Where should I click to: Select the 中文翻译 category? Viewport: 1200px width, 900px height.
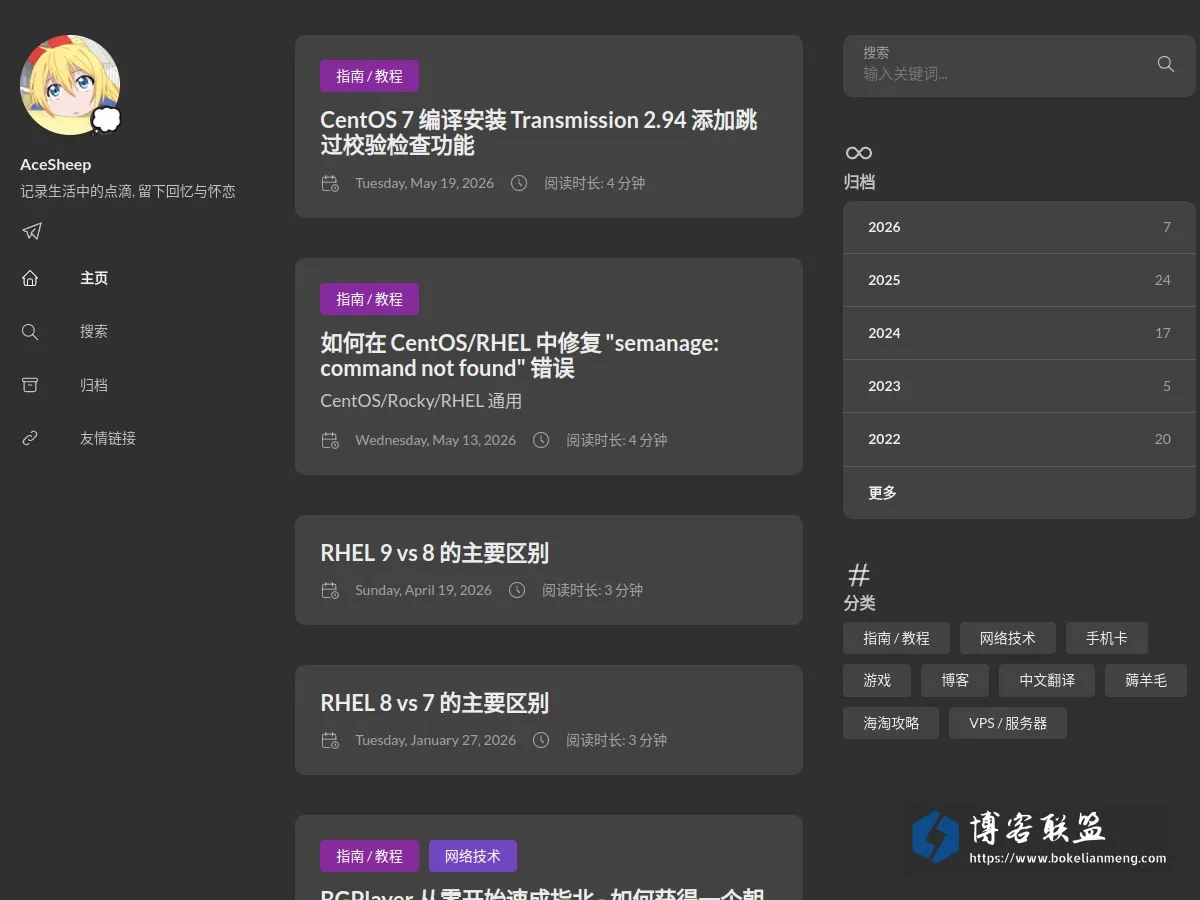tap(1047, 680)
